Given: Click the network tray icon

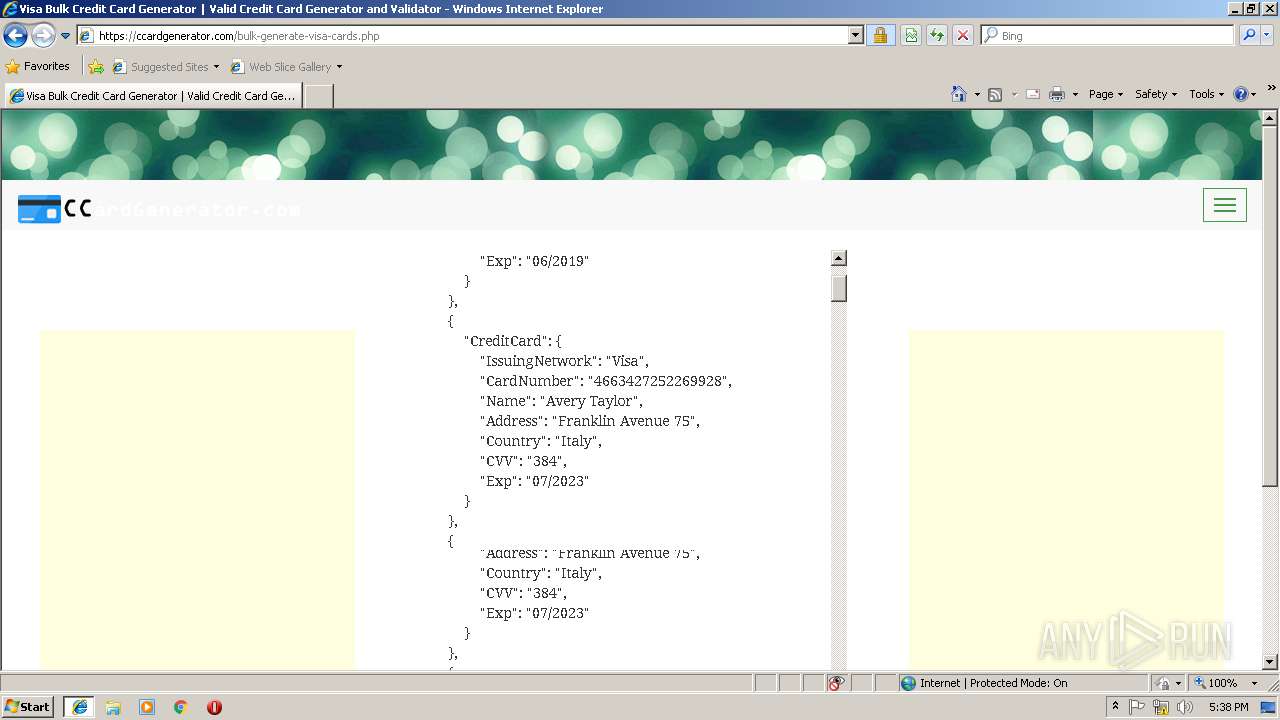Looking at the screenshot, I should [1161, 707].
